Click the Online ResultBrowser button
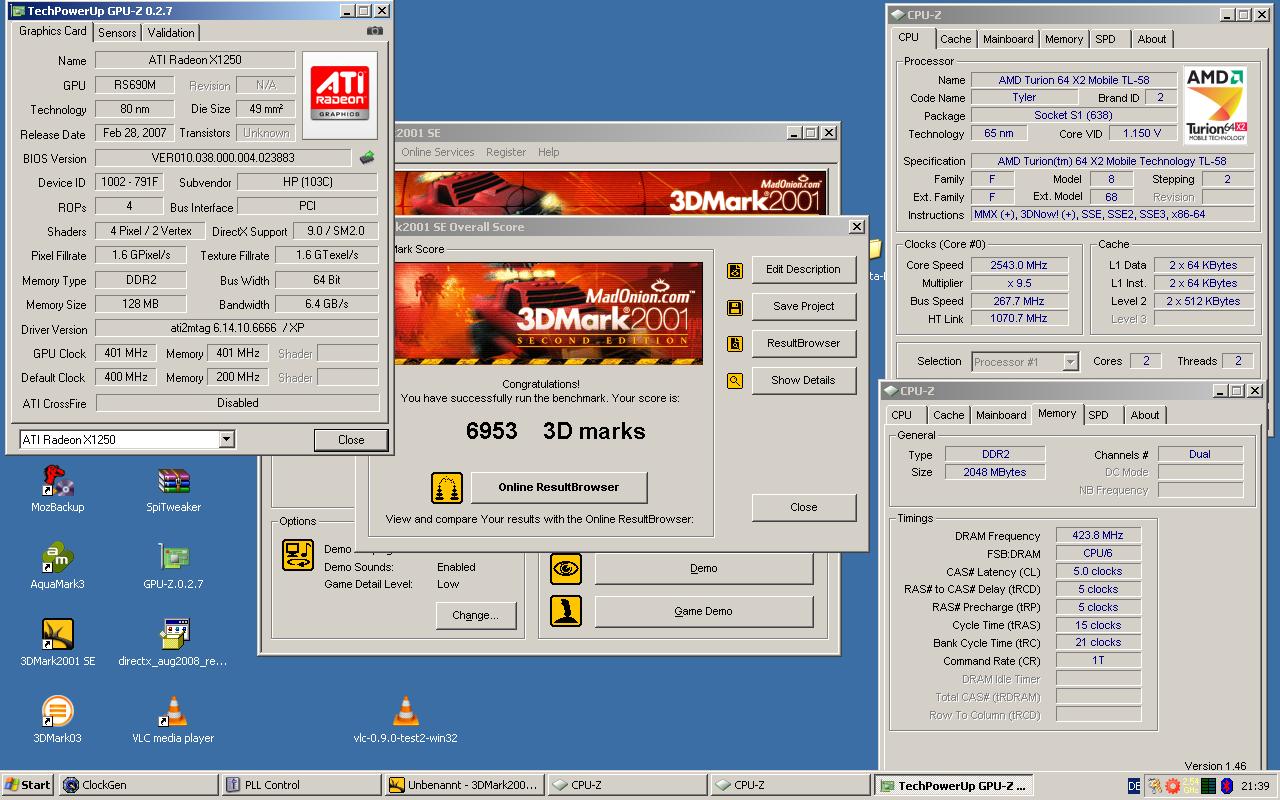 click(558, 488)
